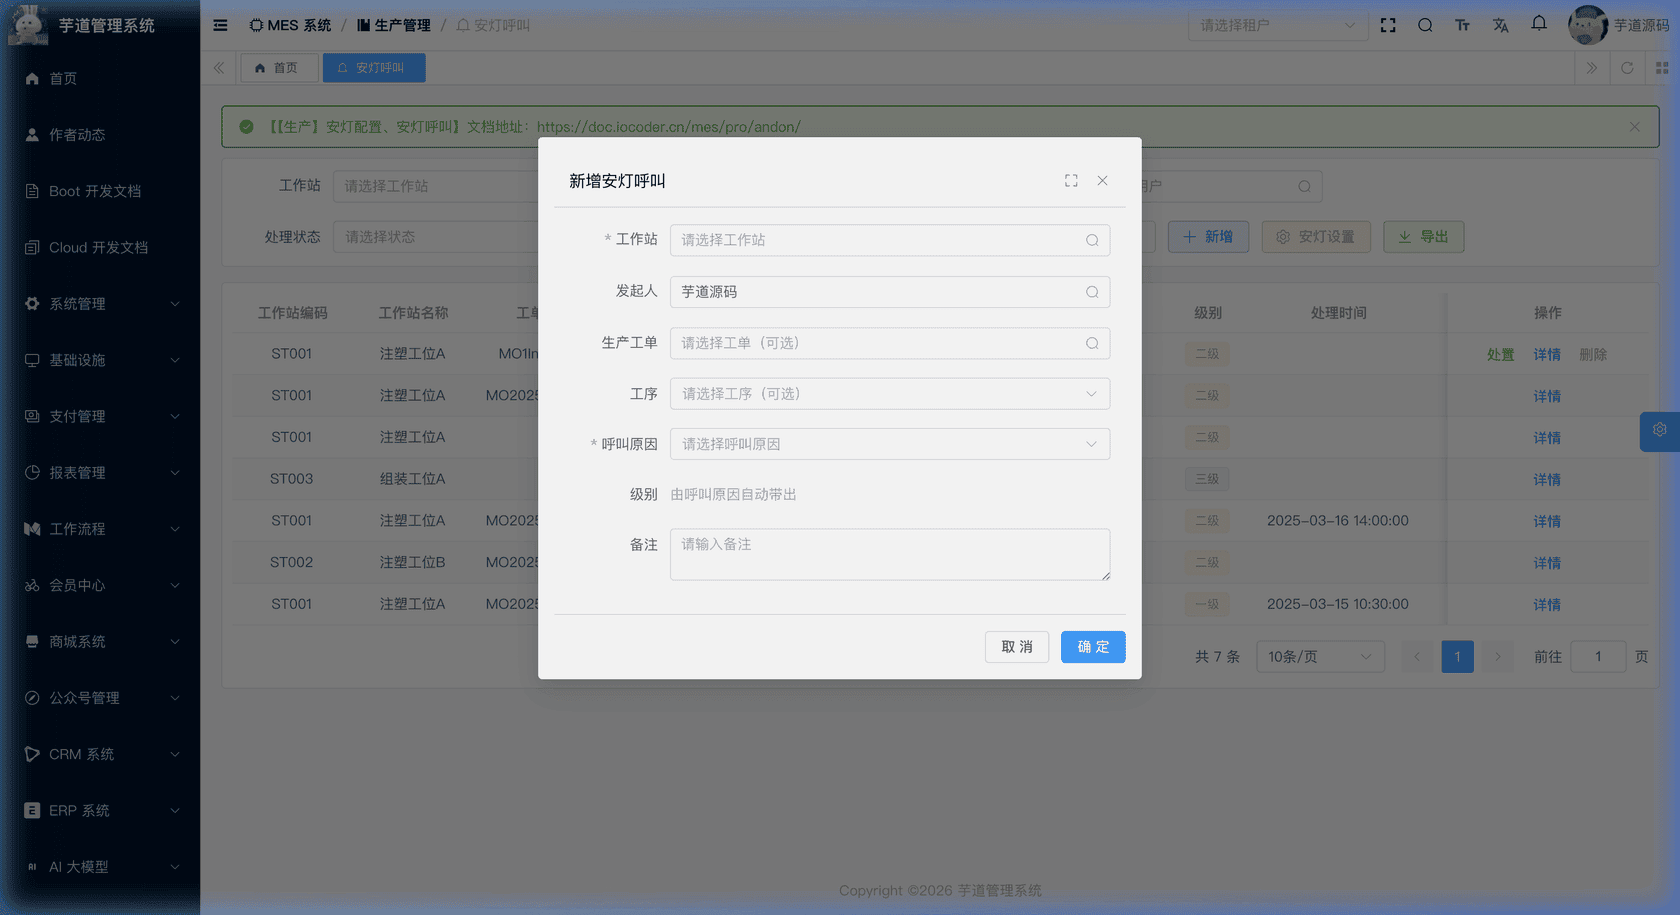Open Boot 开发文档 in the sidebar
The image size is (1680, 915).
click(x=97, y=190)
